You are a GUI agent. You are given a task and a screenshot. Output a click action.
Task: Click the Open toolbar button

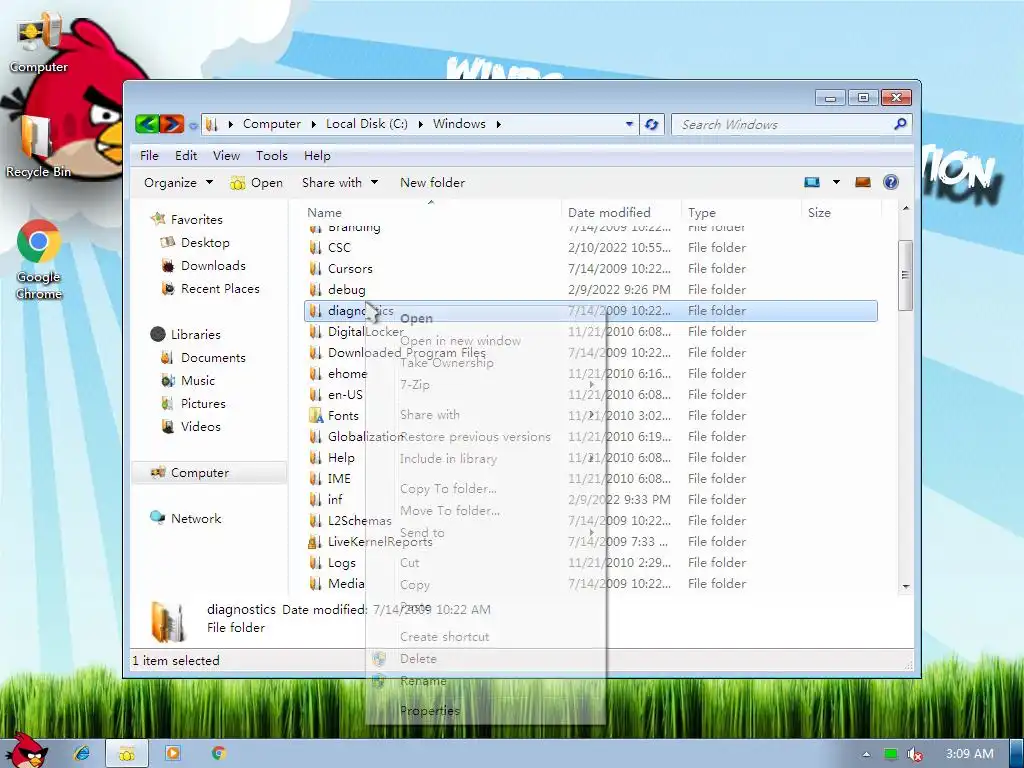[256, 183]
